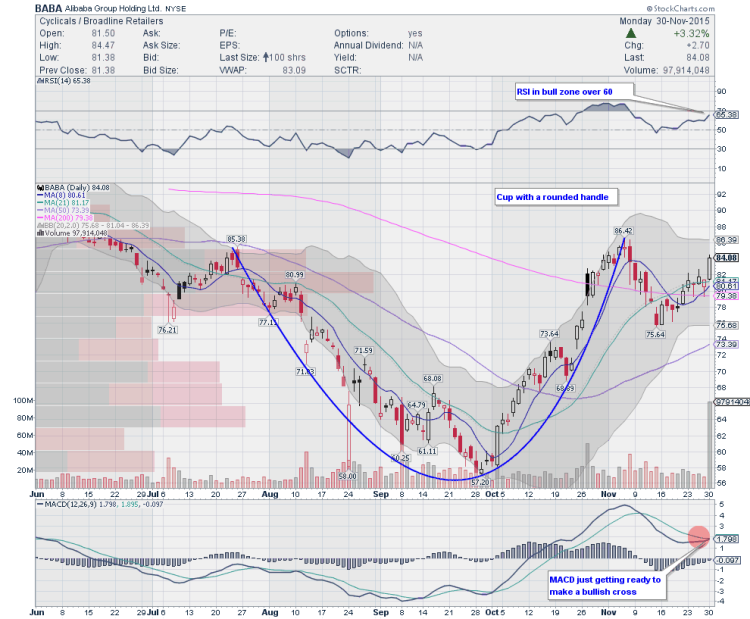
Task: Click the Chg value +2.70
Action: tap(697, 45)
